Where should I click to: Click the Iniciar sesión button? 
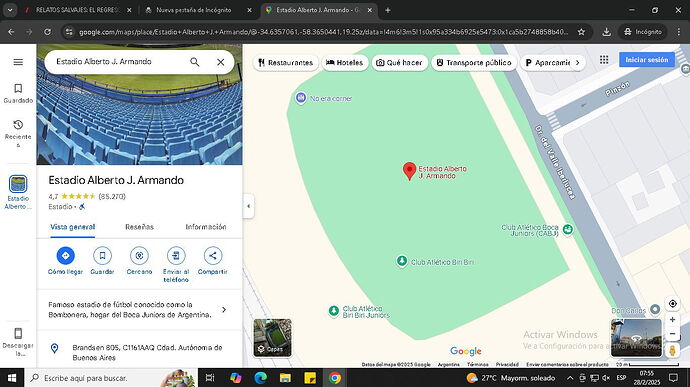click(647, 59)
